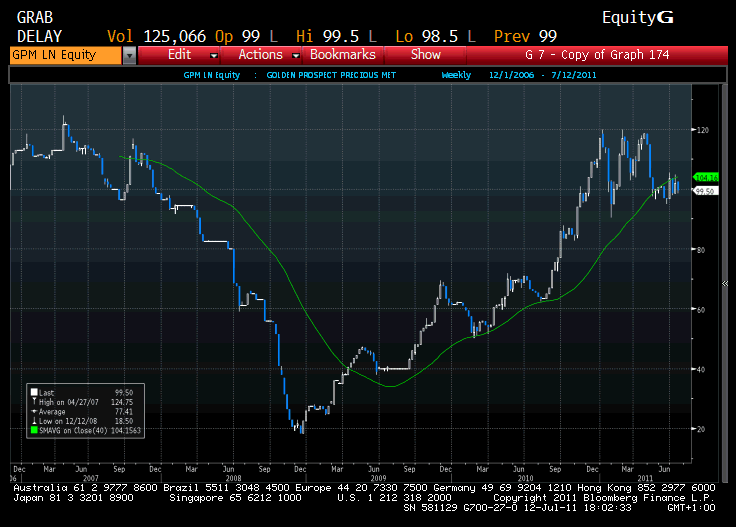Open the GPM LN Equity ticker dropdown arrow

pyautogui.click(x=129, y=55)
